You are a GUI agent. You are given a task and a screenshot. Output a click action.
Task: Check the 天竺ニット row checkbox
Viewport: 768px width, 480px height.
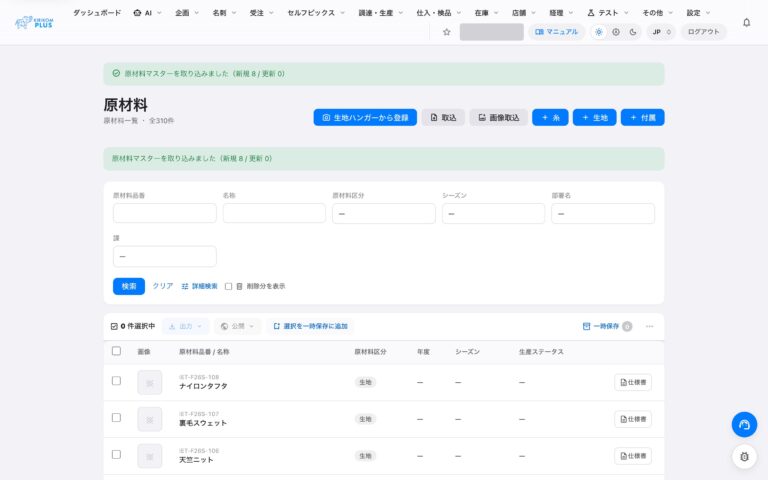[x=116, y=455]
